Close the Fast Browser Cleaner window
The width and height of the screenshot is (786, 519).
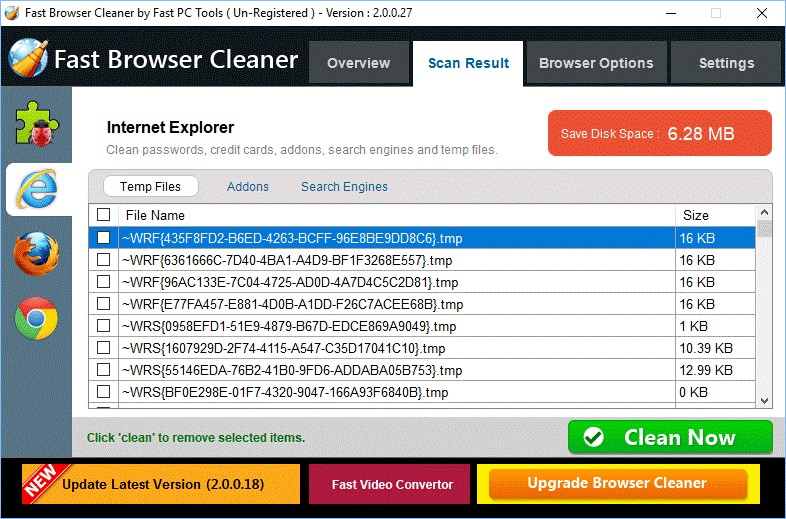(x=761, y=13)
